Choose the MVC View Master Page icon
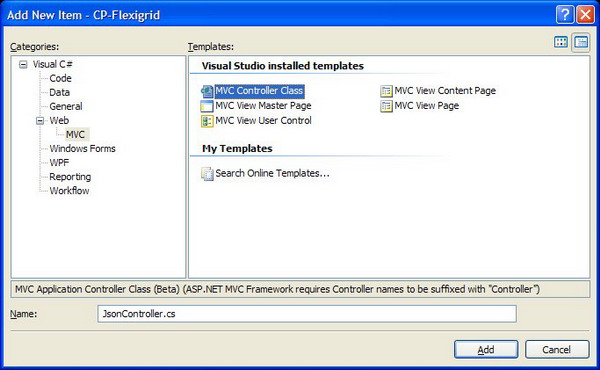600x370 pixels. (207, 106)
